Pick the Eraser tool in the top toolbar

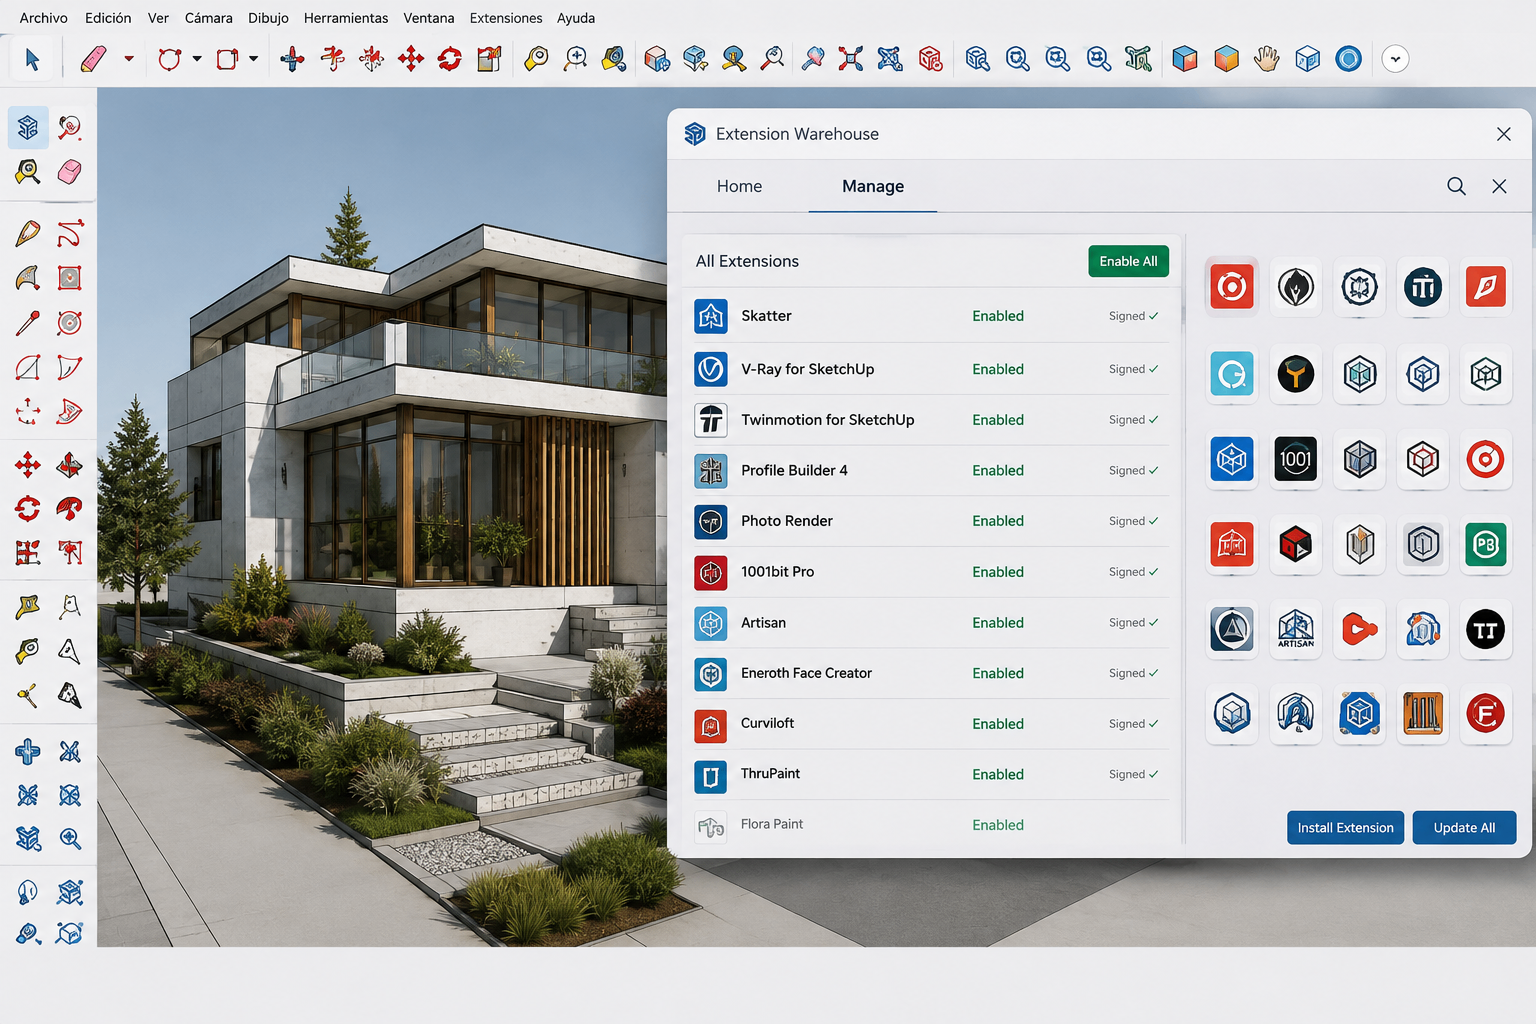[93, 59]
